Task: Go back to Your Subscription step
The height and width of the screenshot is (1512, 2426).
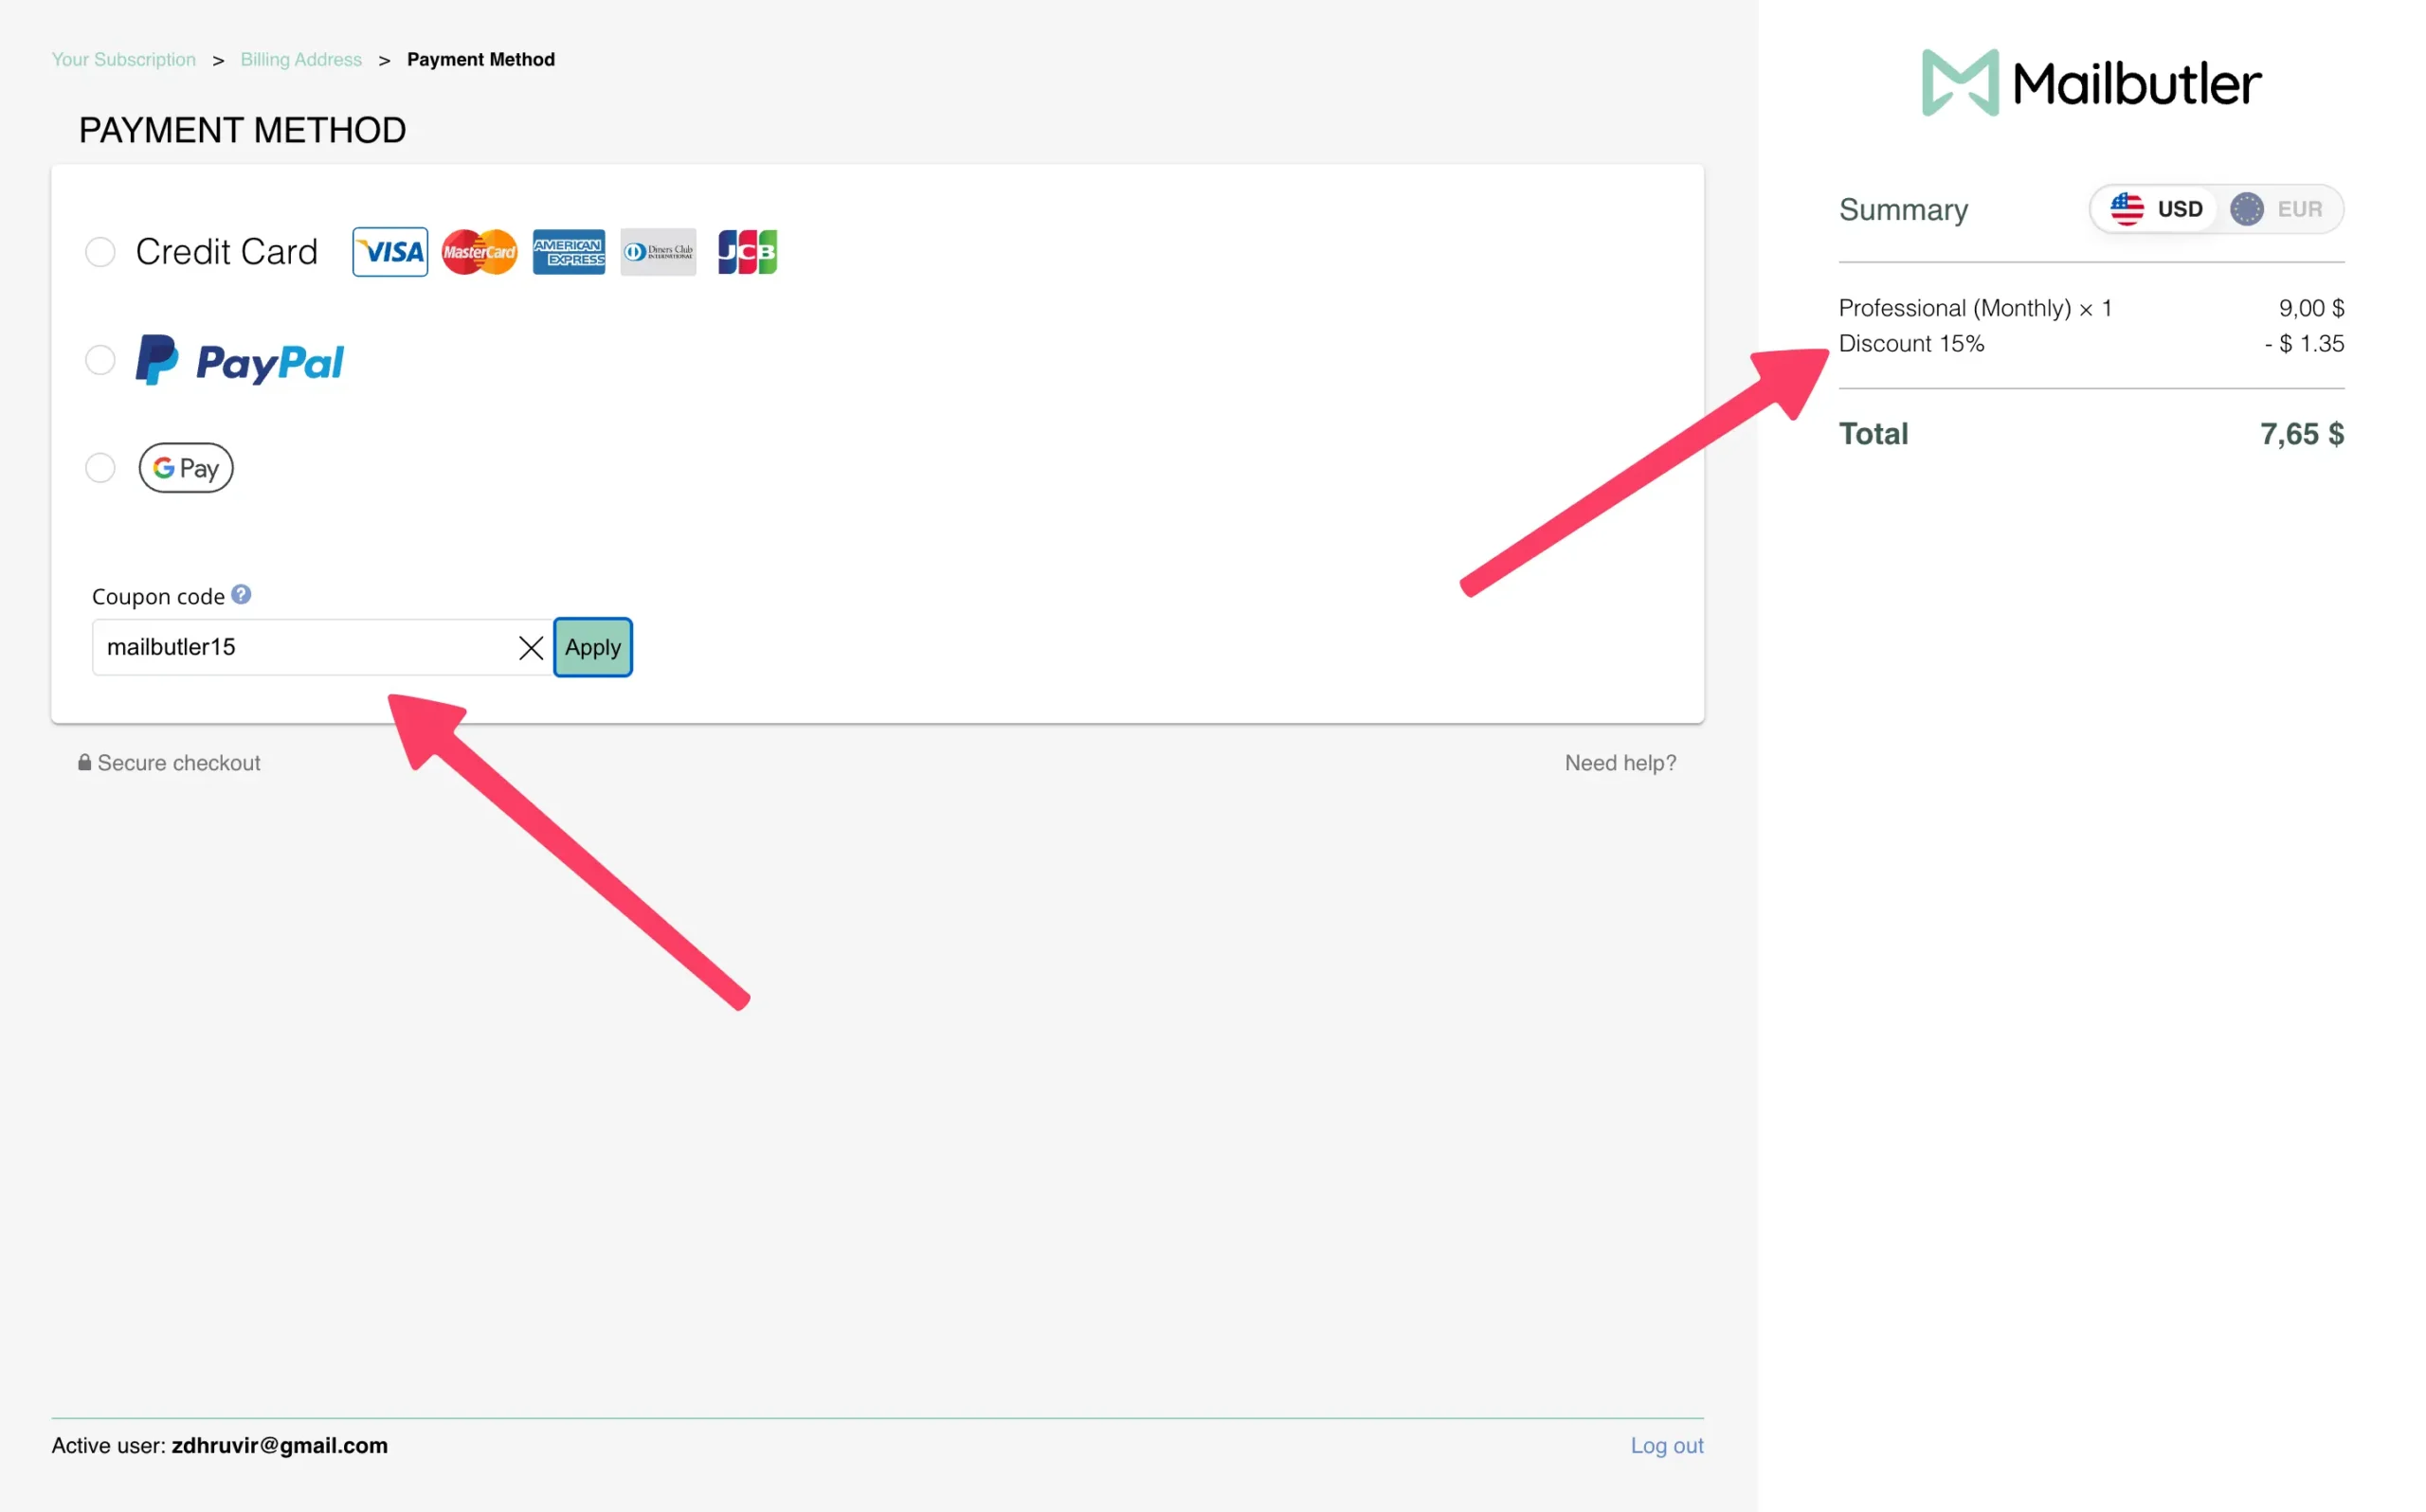Action: pos(124,60)
